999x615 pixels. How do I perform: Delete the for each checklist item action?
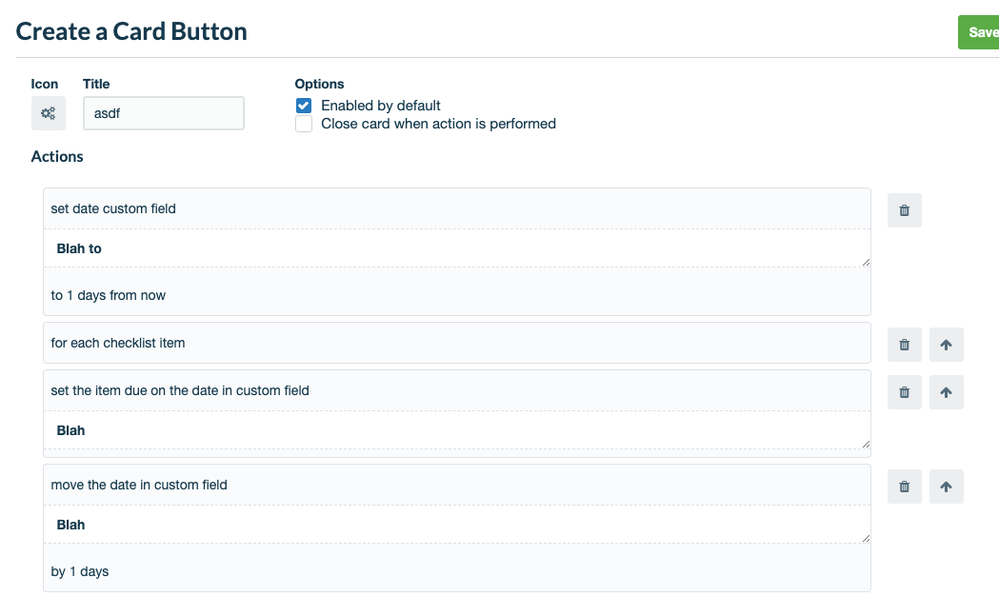point(904,345)
